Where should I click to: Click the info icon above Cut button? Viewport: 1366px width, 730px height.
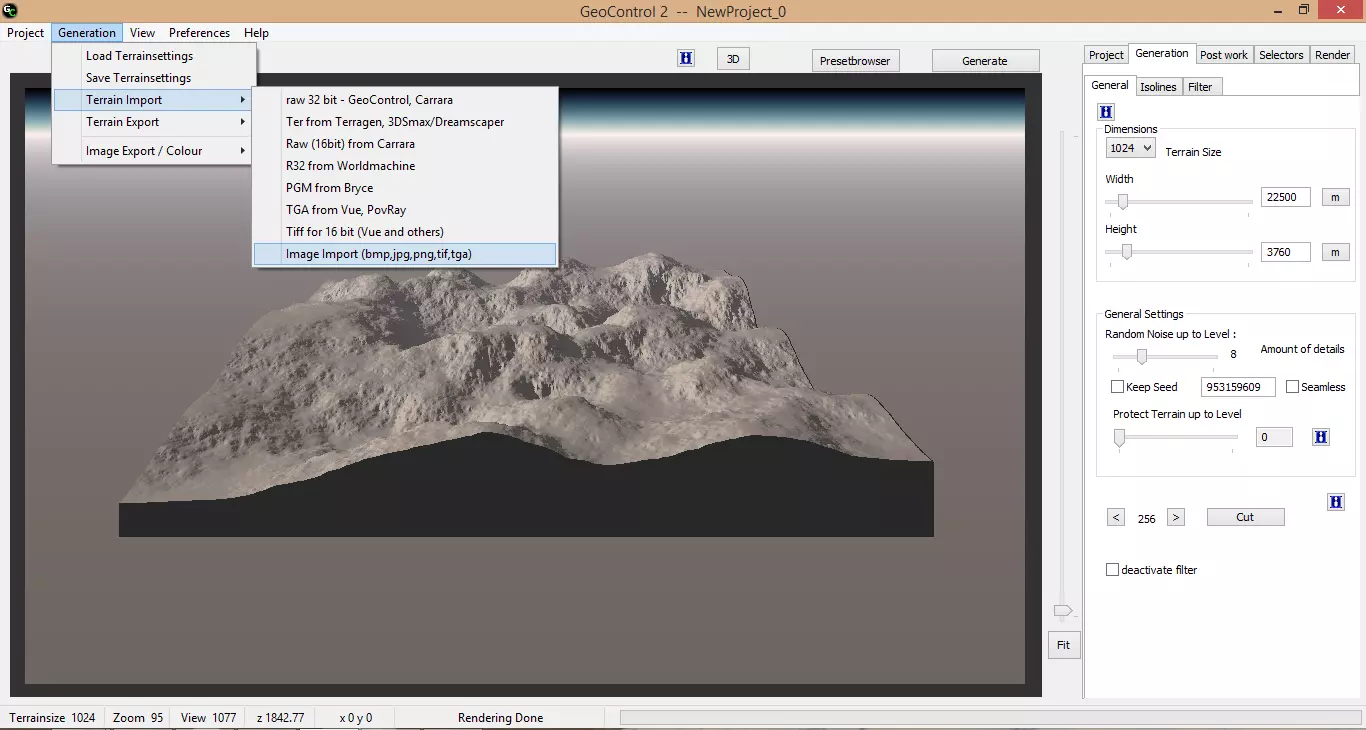coord(1336,502)
